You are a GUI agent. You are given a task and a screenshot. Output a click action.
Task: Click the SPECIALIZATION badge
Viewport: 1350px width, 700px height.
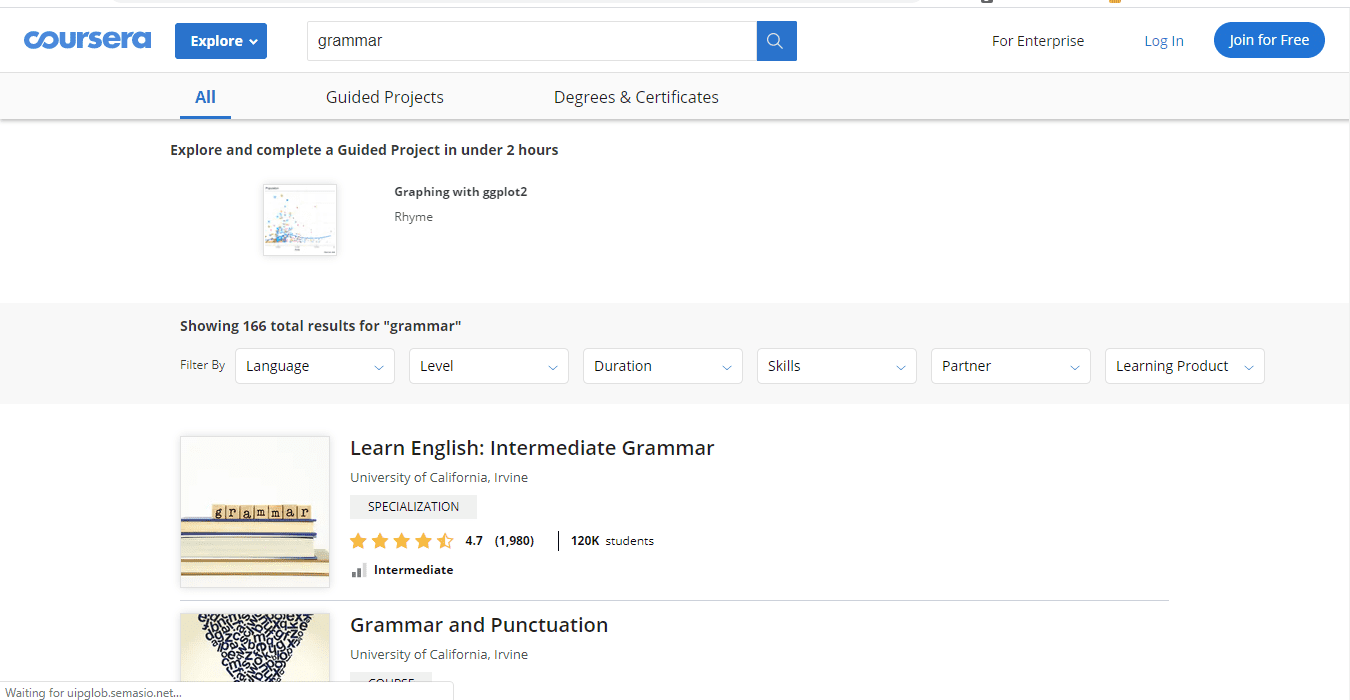click(413, 507)
